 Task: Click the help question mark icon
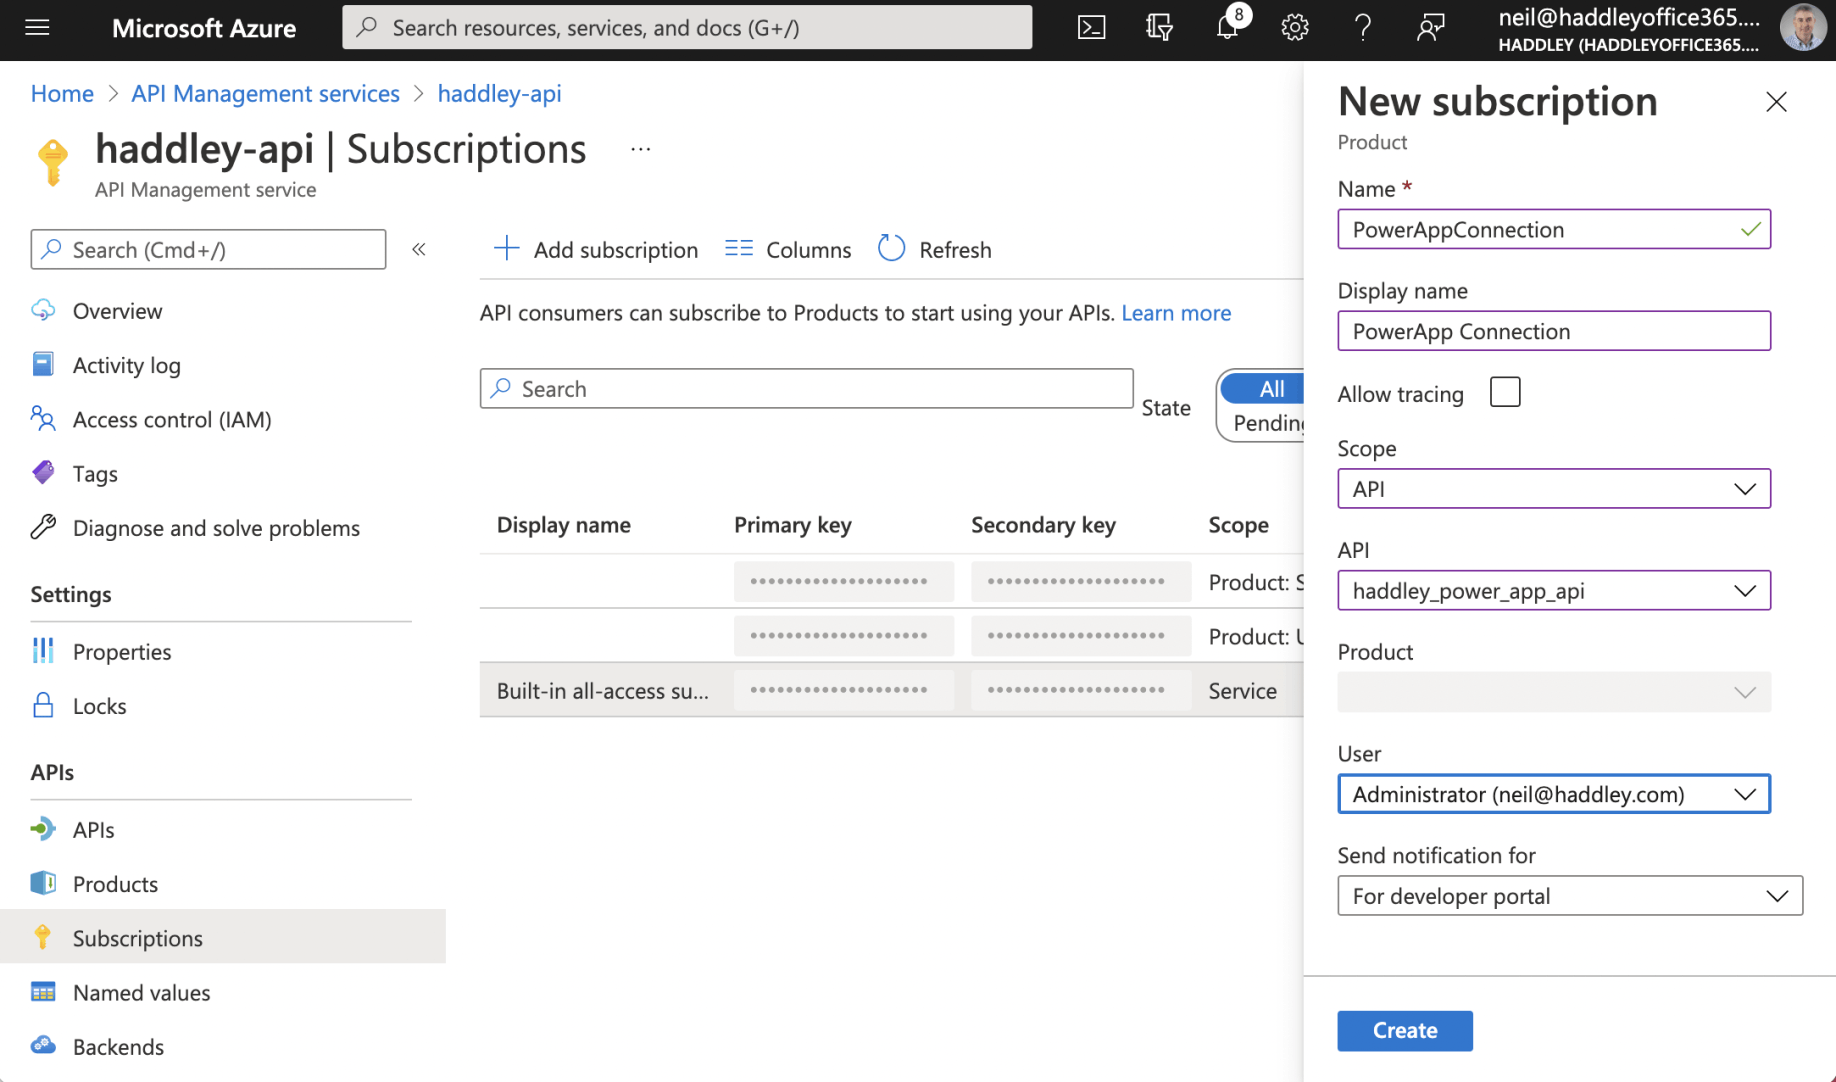click(x=1362, y=27)
